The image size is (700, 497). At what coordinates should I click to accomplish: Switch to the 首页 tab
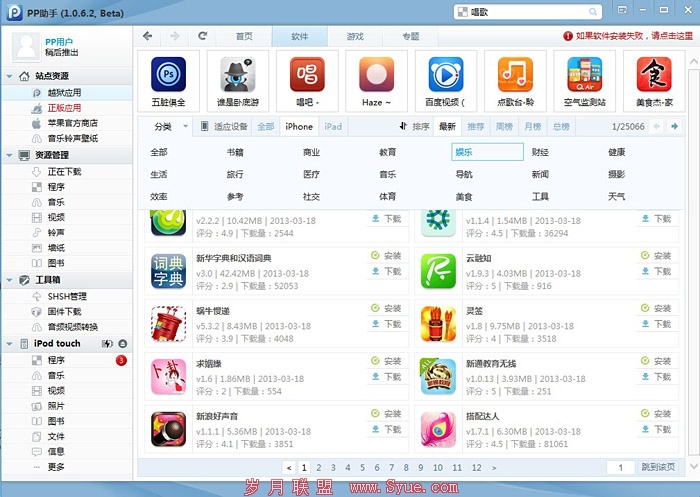(244, 36)
